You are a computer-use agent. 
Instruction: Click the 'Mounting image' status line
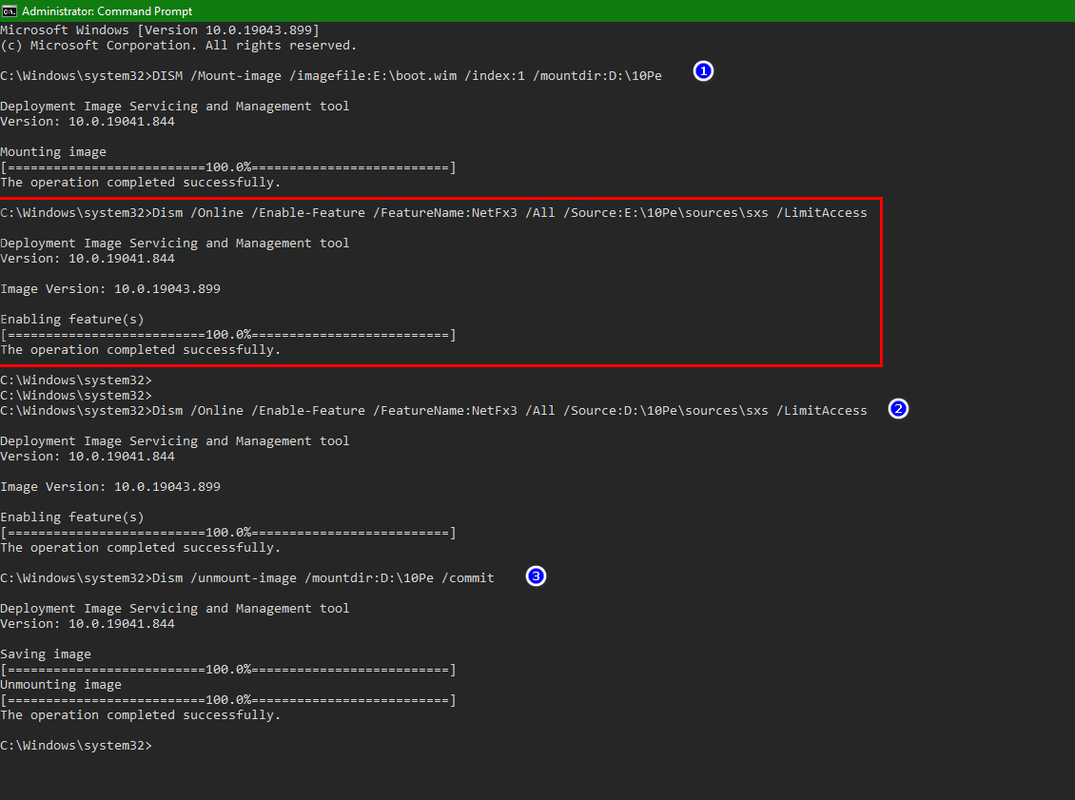click(x=53, y=152)
